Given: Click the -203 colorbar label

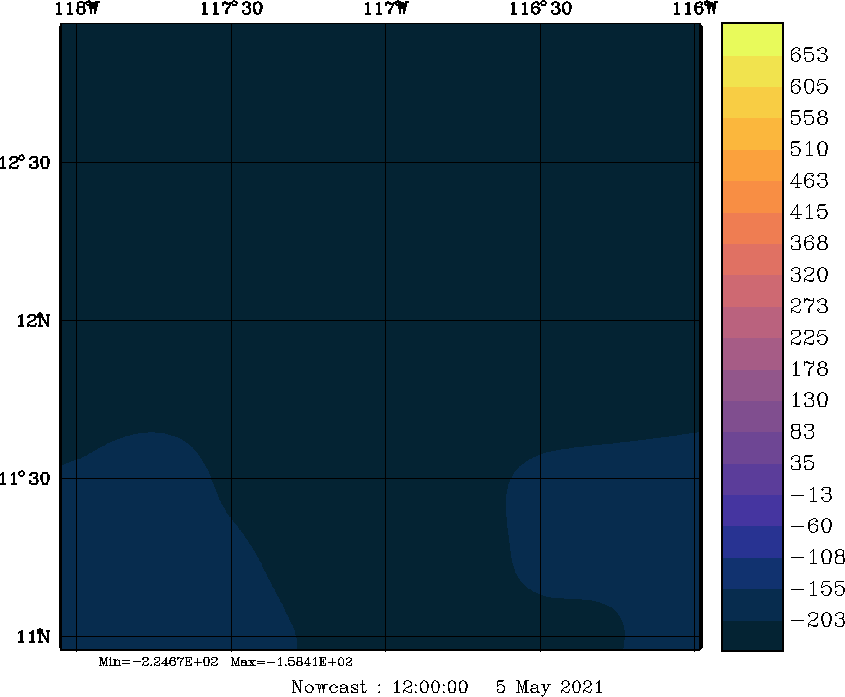Looking at the screenshot, I should (x=818, y=620).
